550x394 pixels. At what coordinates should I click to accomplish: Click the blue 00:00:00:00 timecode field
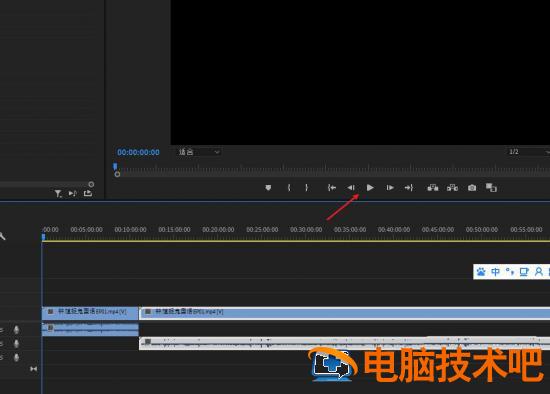click(x=138, y=152)
